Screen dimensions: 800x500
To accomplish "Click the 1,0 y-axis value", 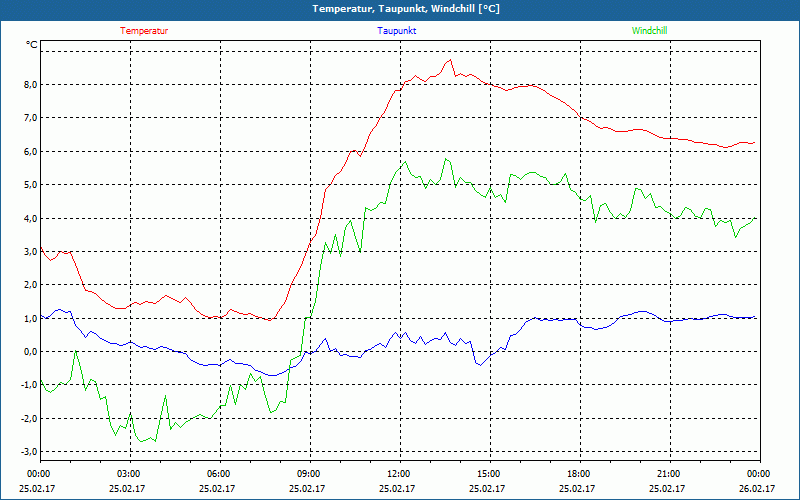I will point(31,318).
